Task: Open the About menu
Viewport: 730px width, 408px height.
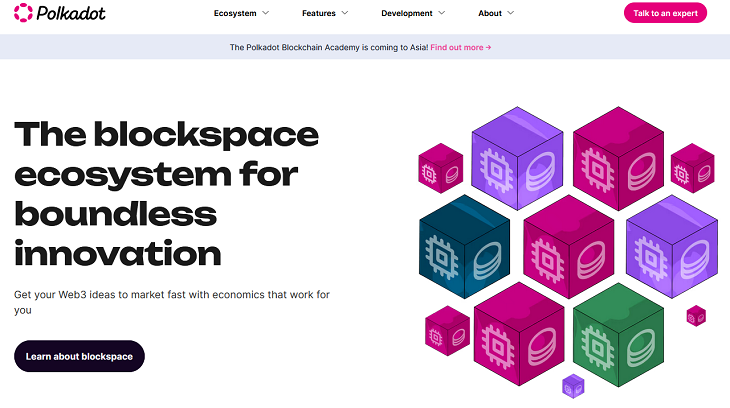Action: point(490,13)
